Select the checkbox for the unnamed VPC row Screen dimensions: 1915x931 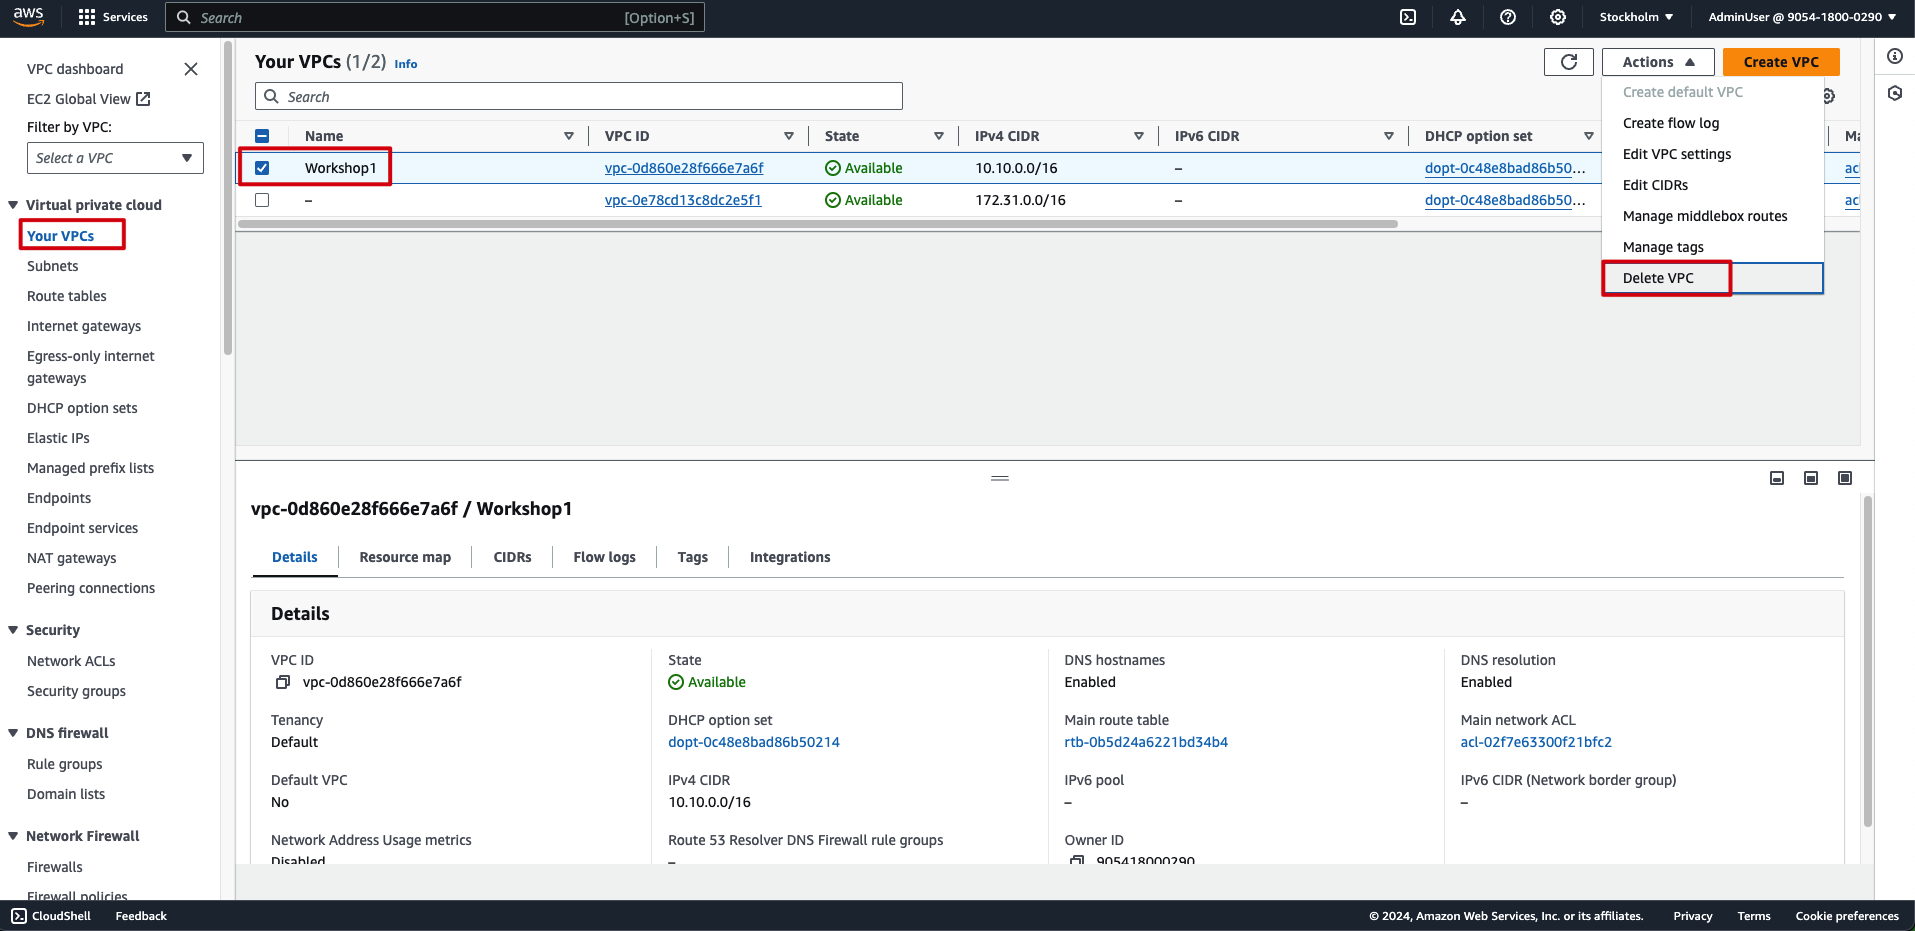pyautogui.click(x=262, y=200)
